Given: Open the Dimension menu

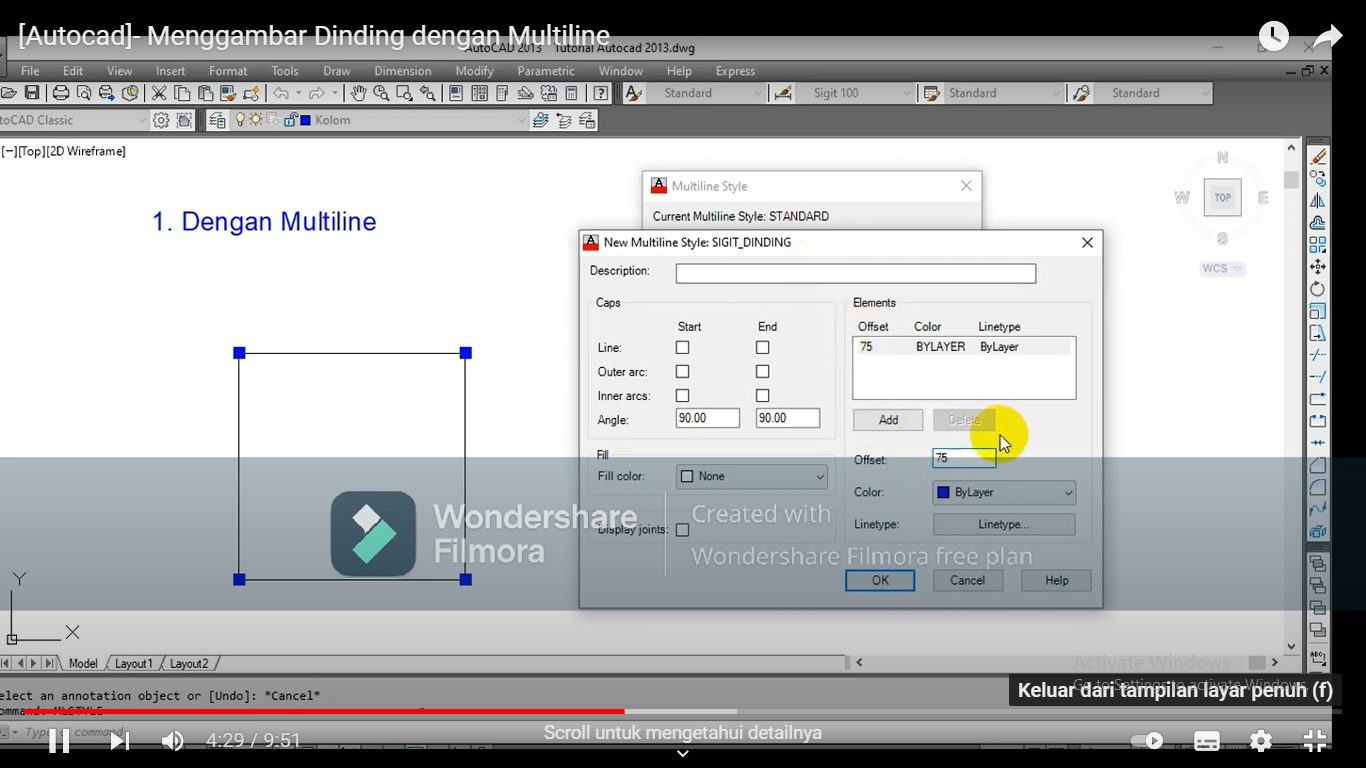Looking at the screenshot, I should click(x=403, y=71).
